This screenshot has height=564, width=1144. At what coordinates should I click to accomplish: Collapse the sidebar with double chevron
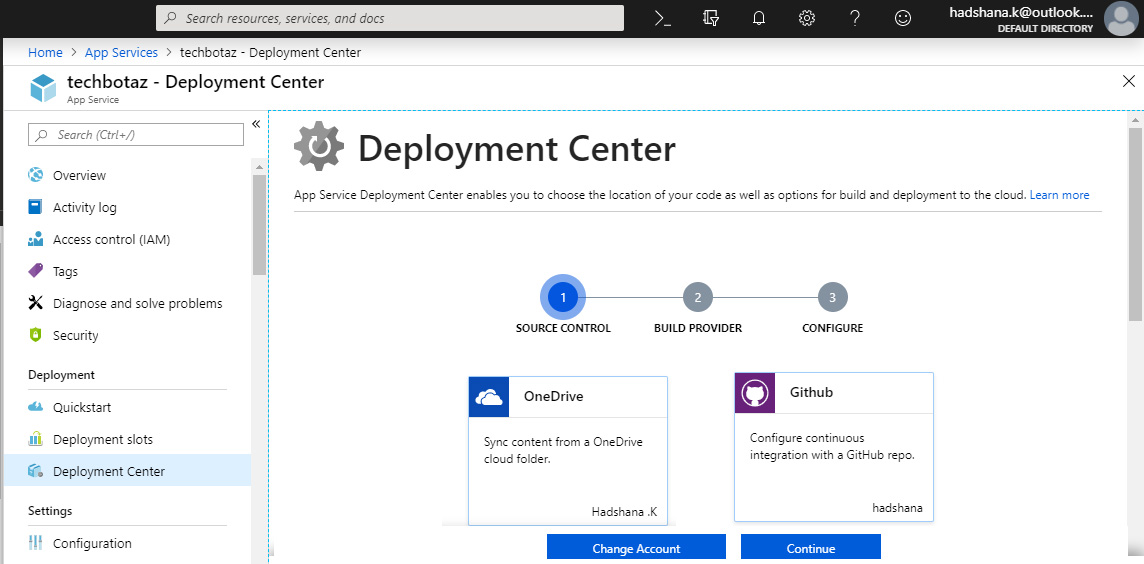(x=256, y=123)
